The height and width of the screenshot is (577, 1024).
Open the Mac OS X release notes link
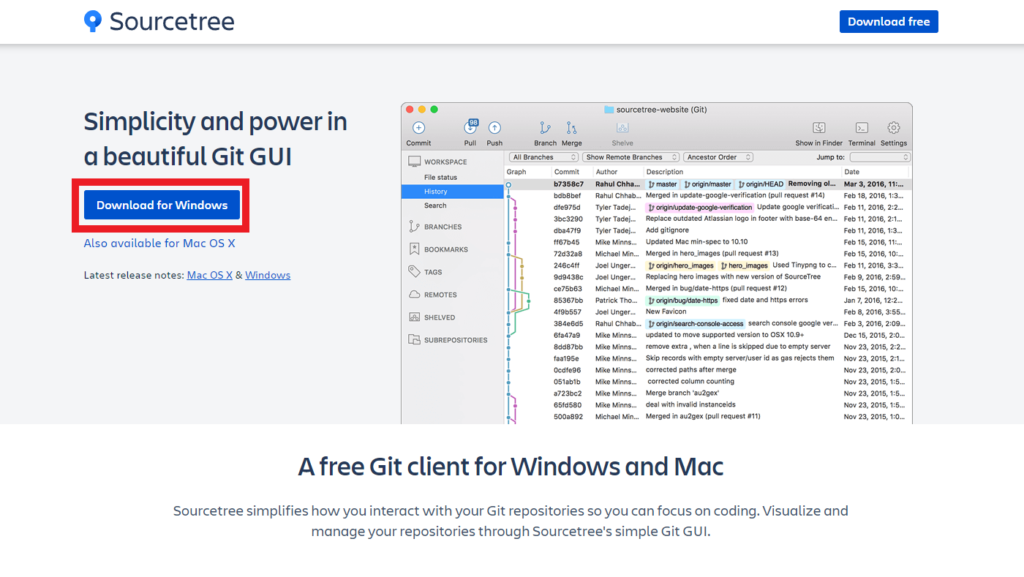[209, 274]
